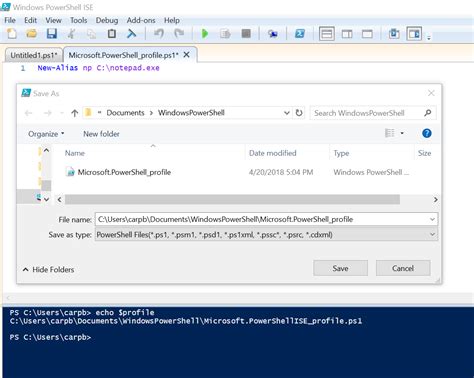Open the View menu
Screen dimensions: 474x378
pyautogui.click(x=53, y=20)
